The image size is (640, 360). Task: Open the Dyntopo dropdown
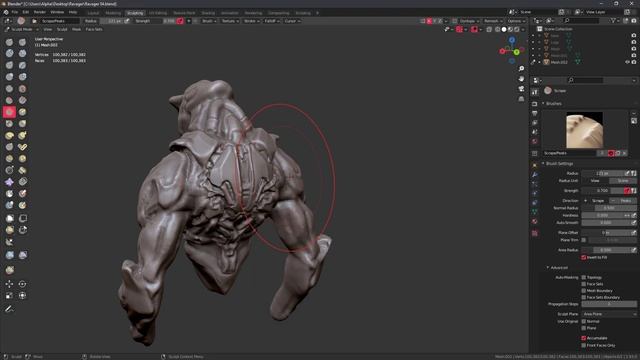pyautogui.click(x=469, y=21)
